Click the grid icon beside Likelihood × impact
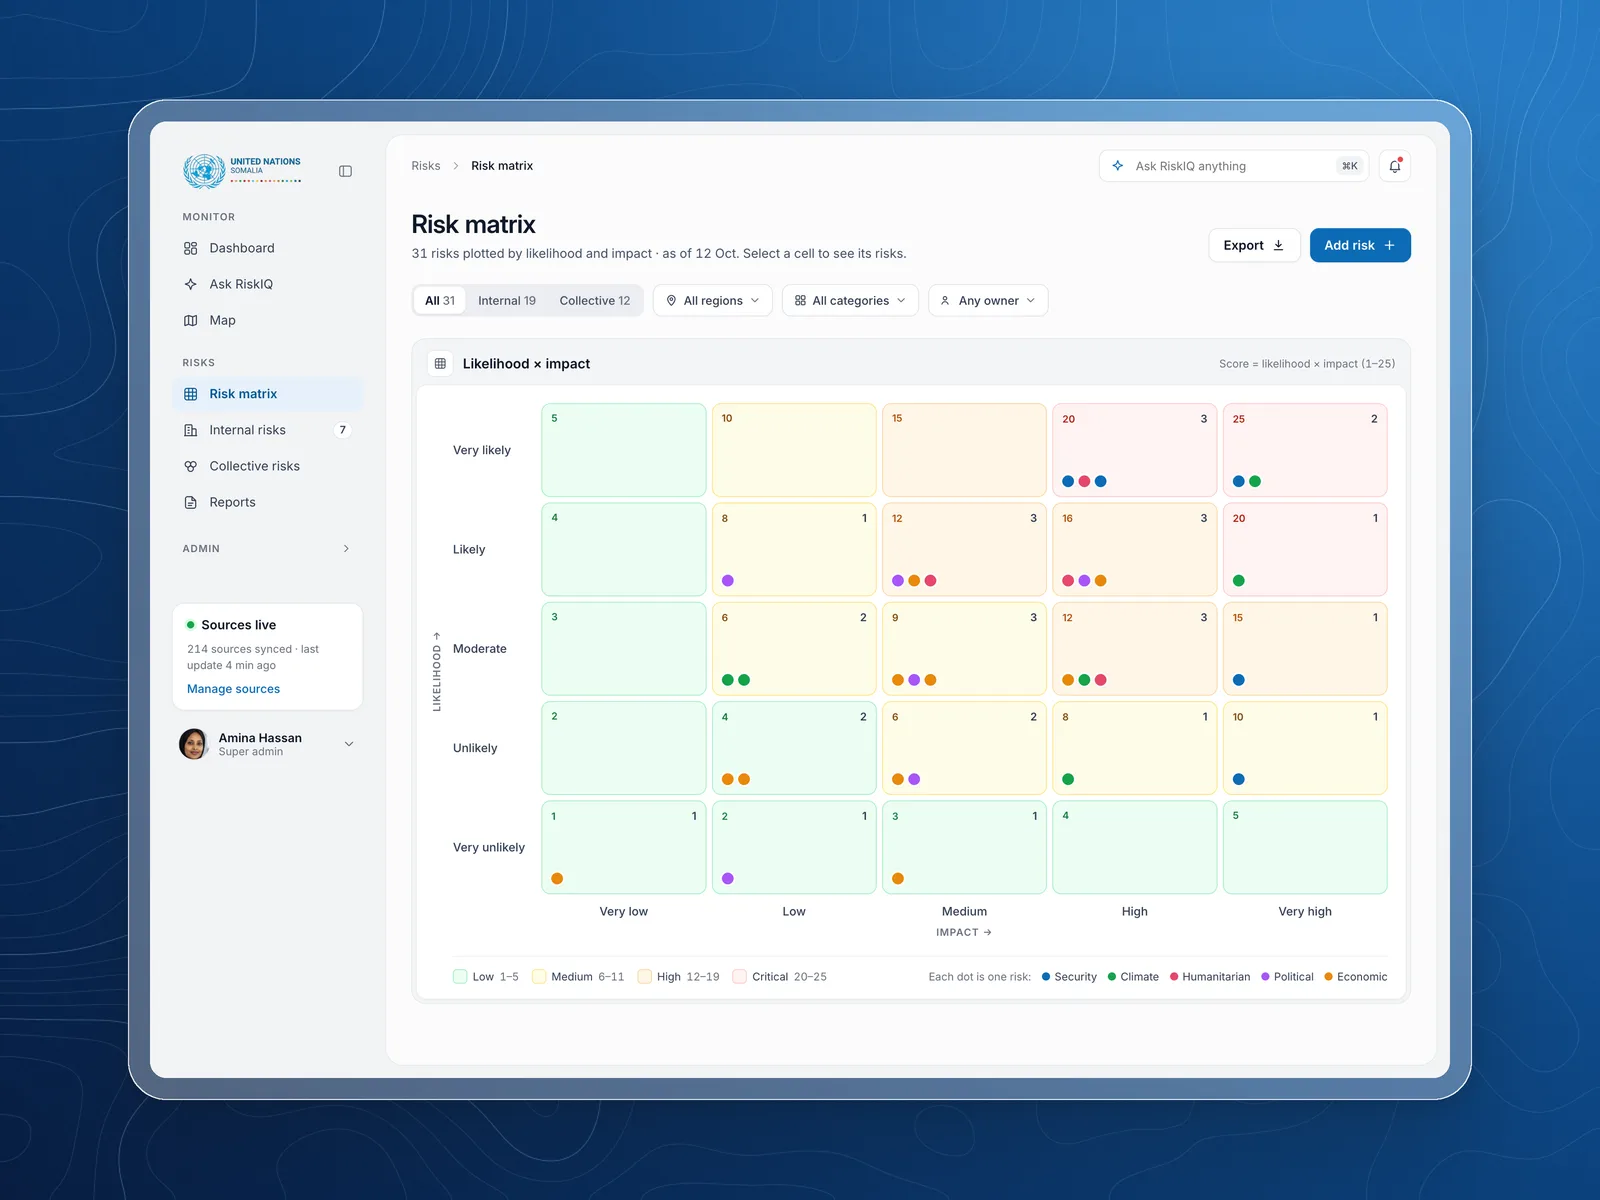 (440, 363)
